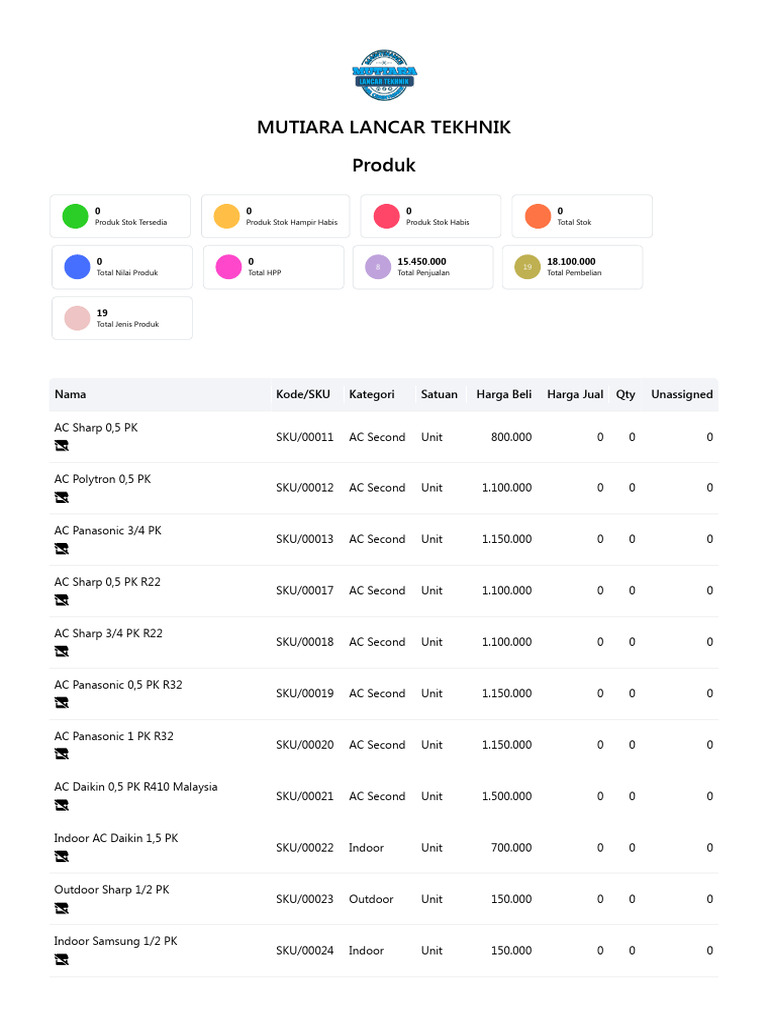Click the yellow Produk Stok Hampir Habis circle
This screenshot has width=768, height=1024.
[227, 216]
